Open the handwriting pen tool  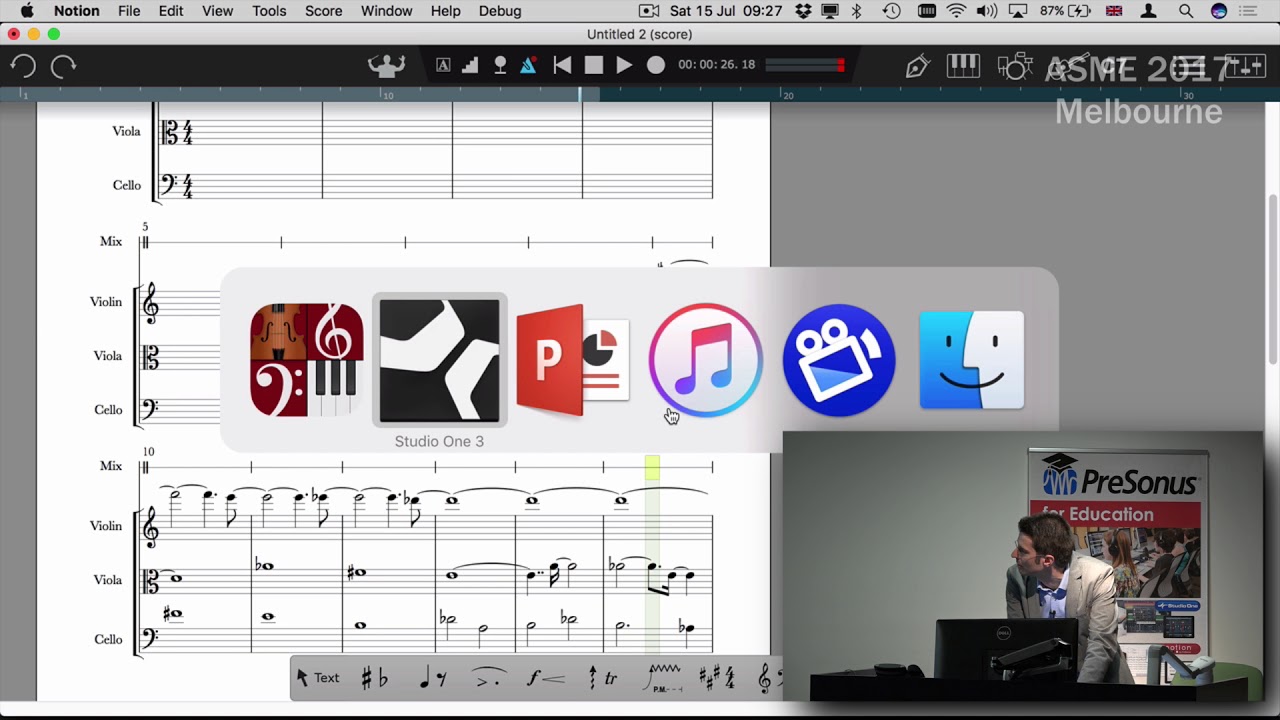[917, 66]
